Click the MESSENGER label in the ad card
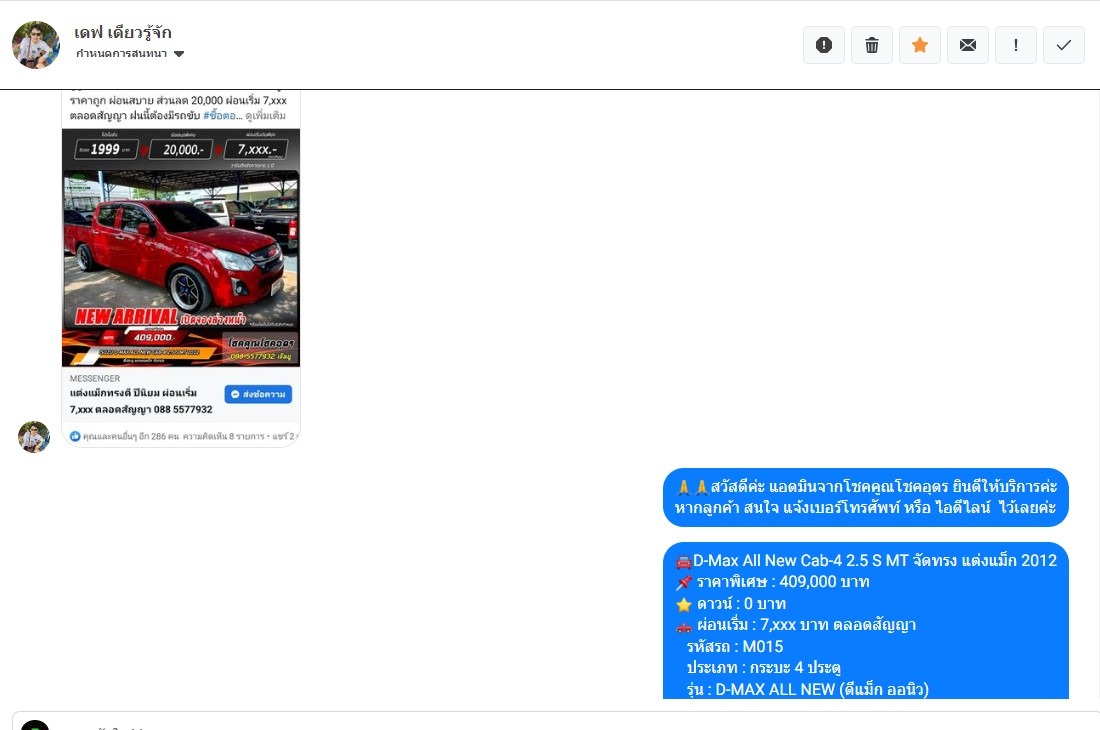 tap(95, 378)
